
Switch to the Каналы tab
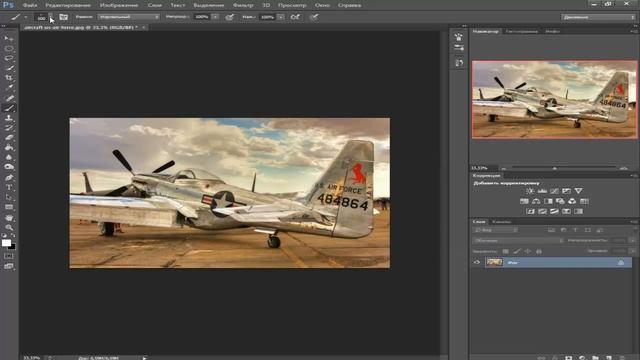(x=502, y=222)
